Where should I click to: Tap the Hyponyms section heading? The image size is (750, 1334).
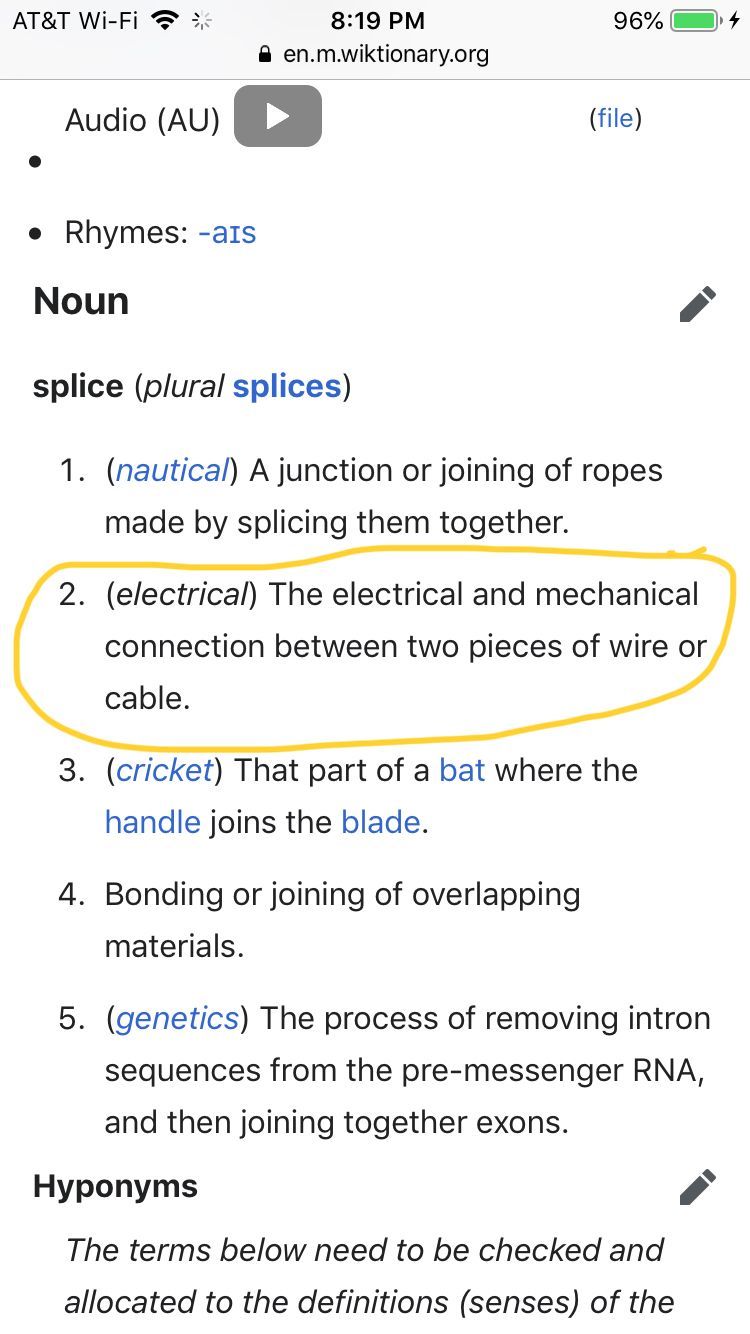[x=115, y=1187]
